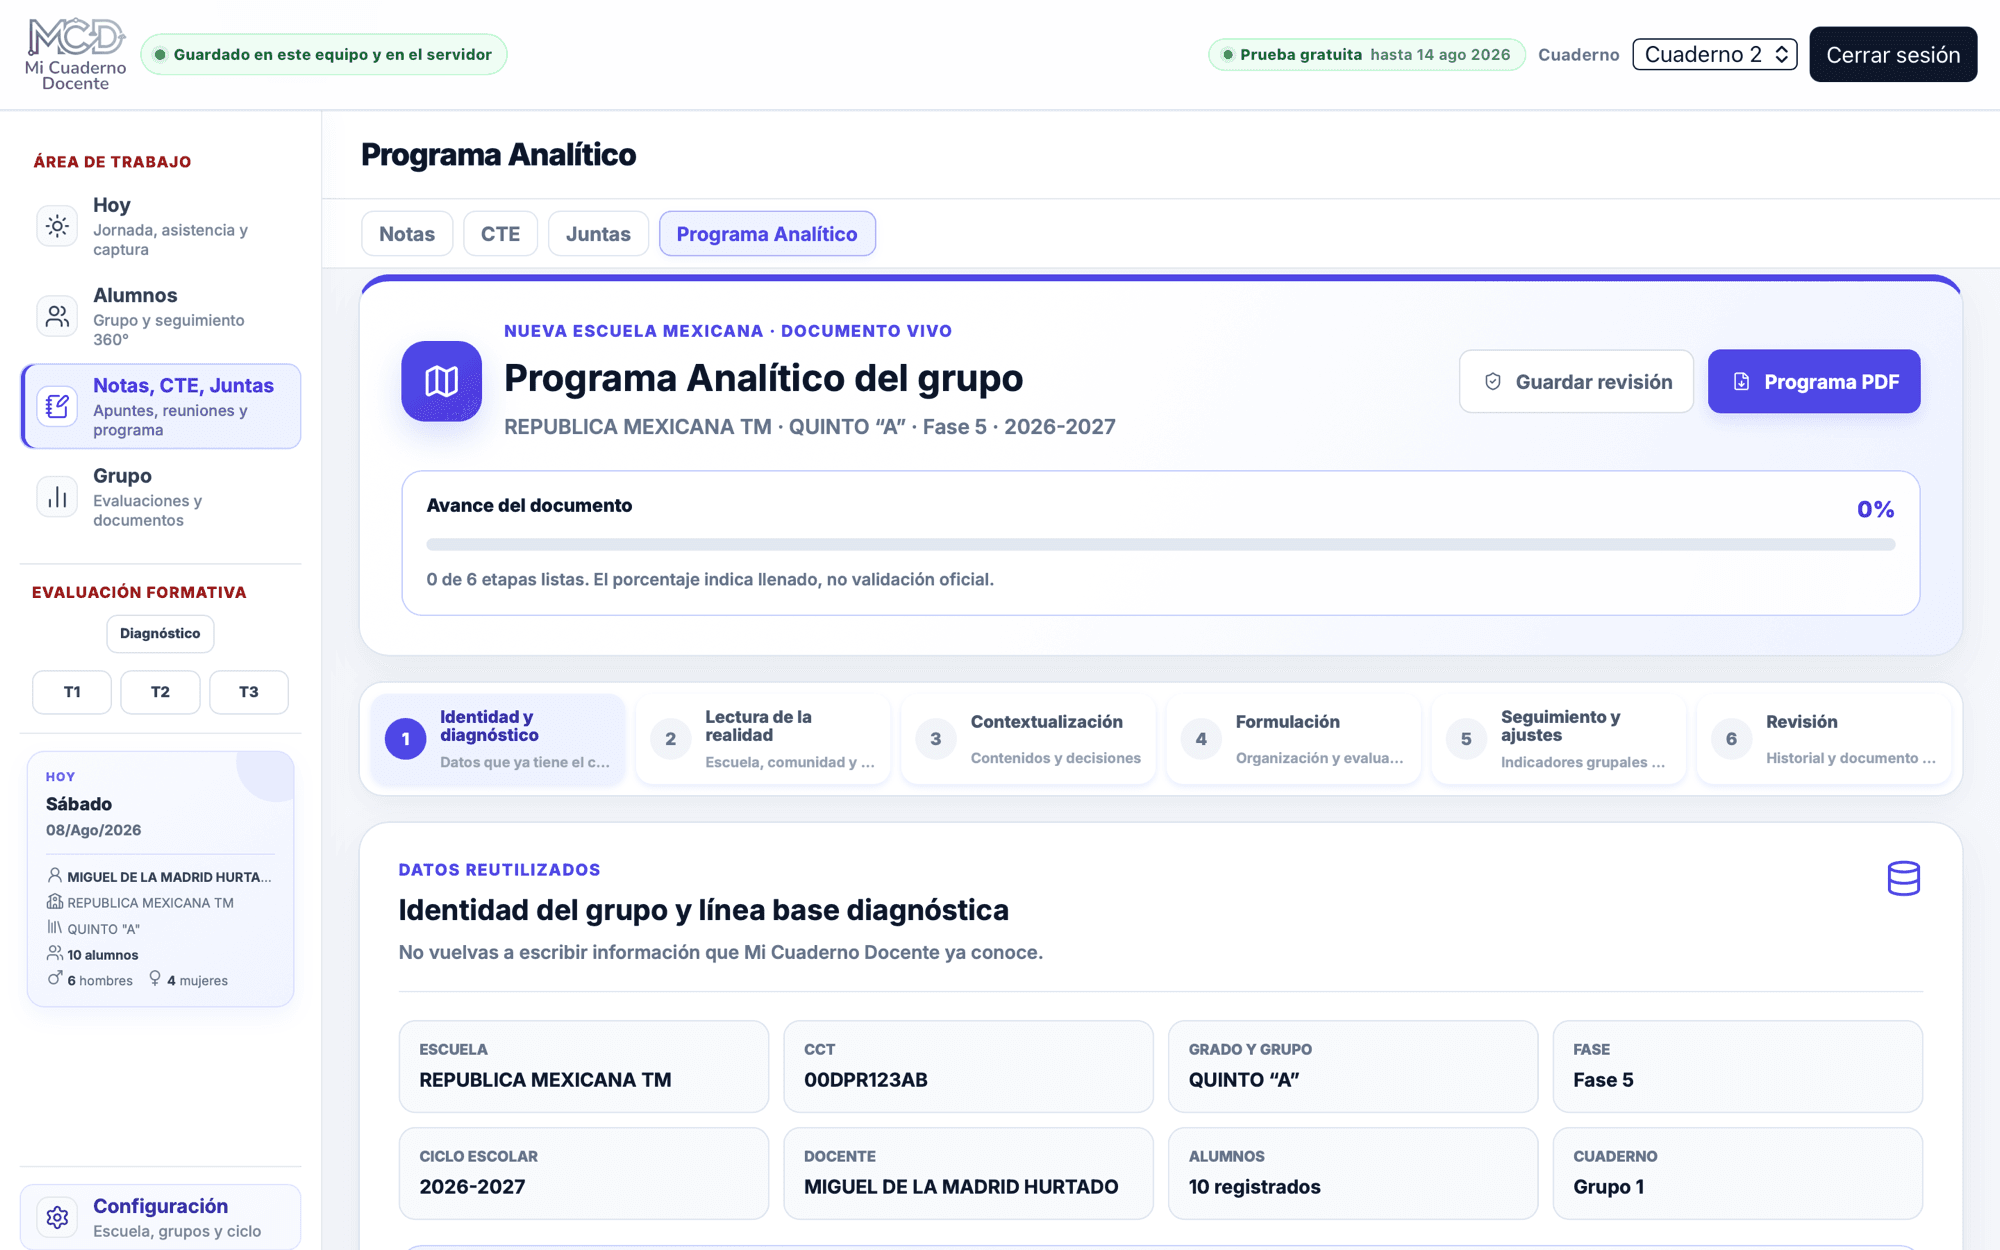Screen dimensions: 2000x1250
Task: Click the DOCENTE card MIGUEL DE LA MADRID HURTADO
Action: (968, 1173)
